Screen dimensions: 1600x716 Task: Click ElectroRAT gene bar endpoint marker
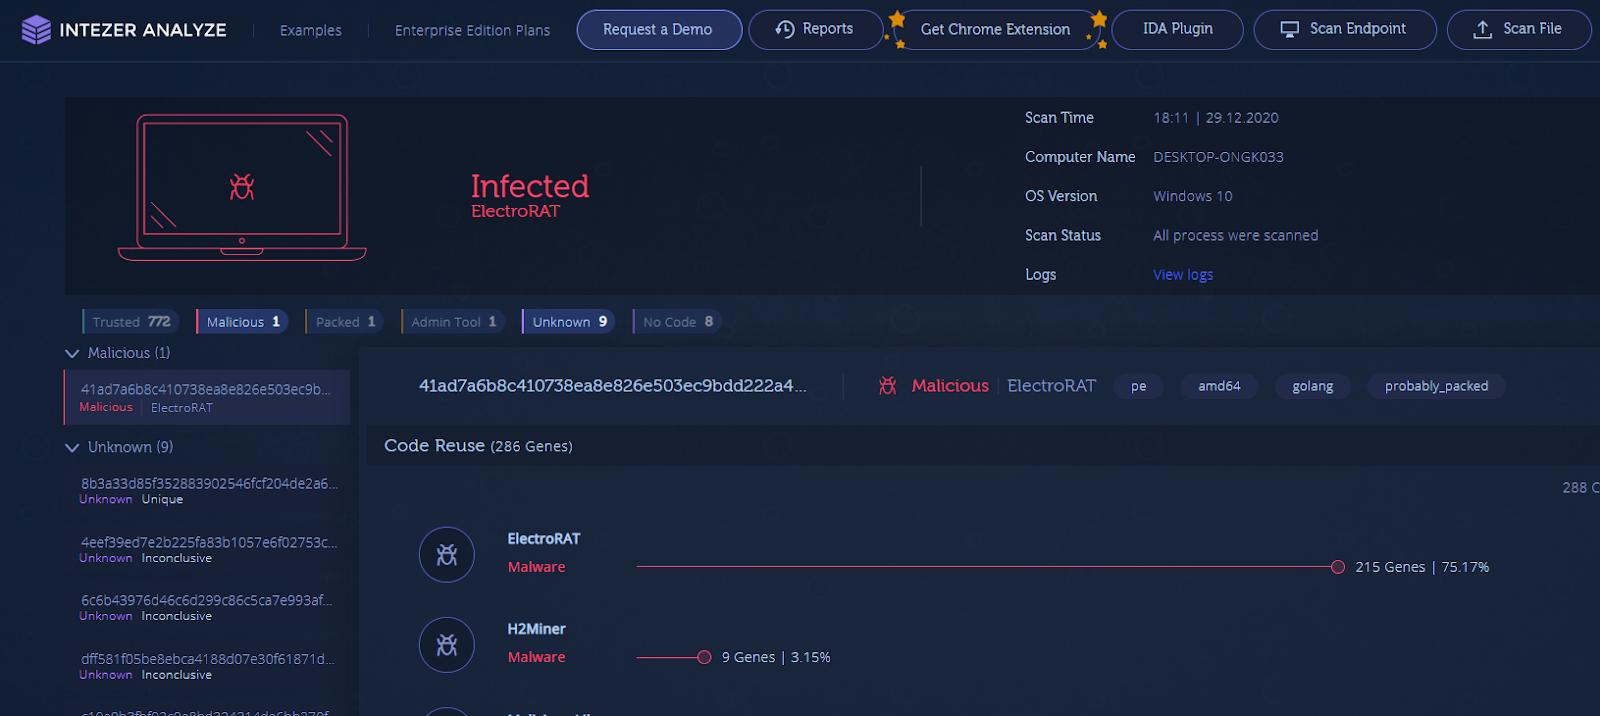pyautogui.click(x=1338, y=567)
